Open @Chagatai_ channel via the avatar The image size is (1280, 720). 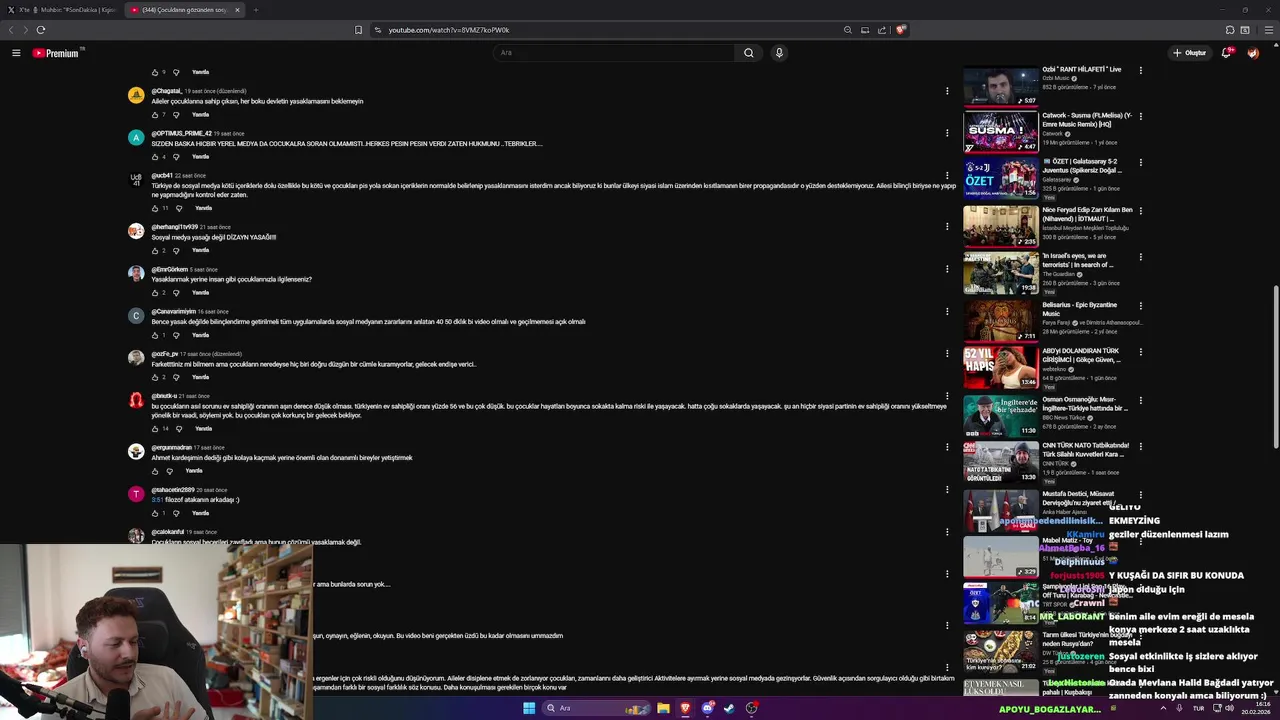(136, 95)
